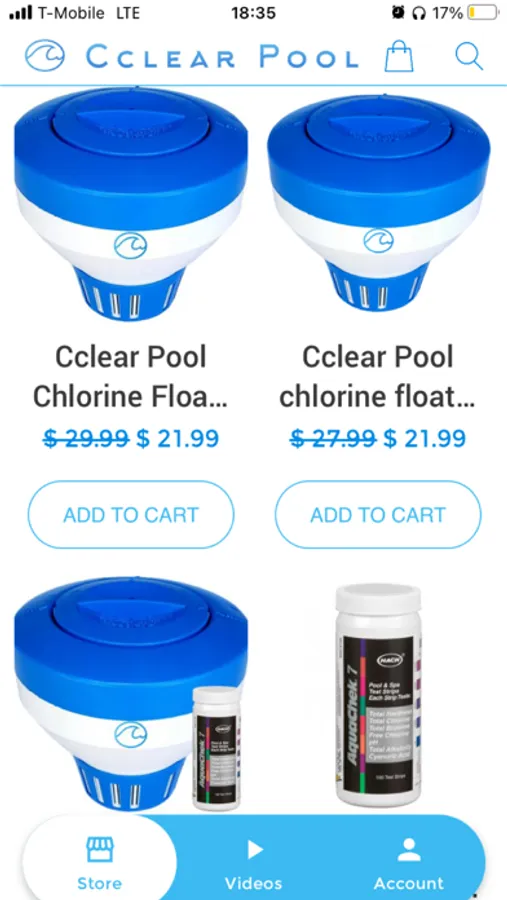
Task: Open the right Cclear Pool chlorine float... title
Action: (x=377, y=377)
